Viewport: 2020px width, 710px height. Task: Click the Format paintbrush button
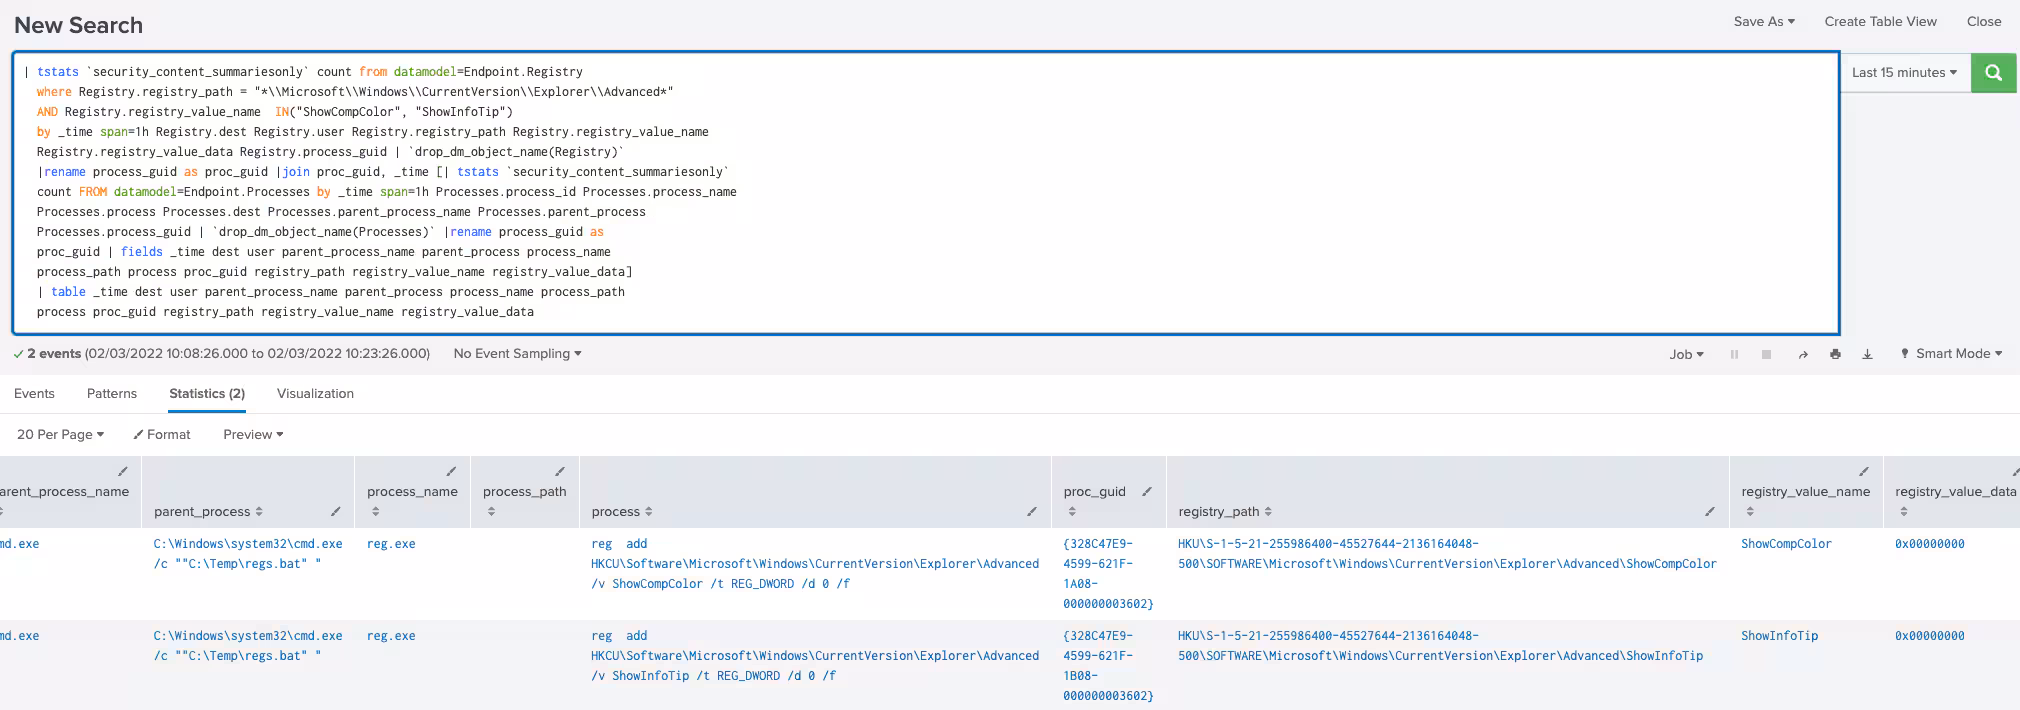click(162, 434)
